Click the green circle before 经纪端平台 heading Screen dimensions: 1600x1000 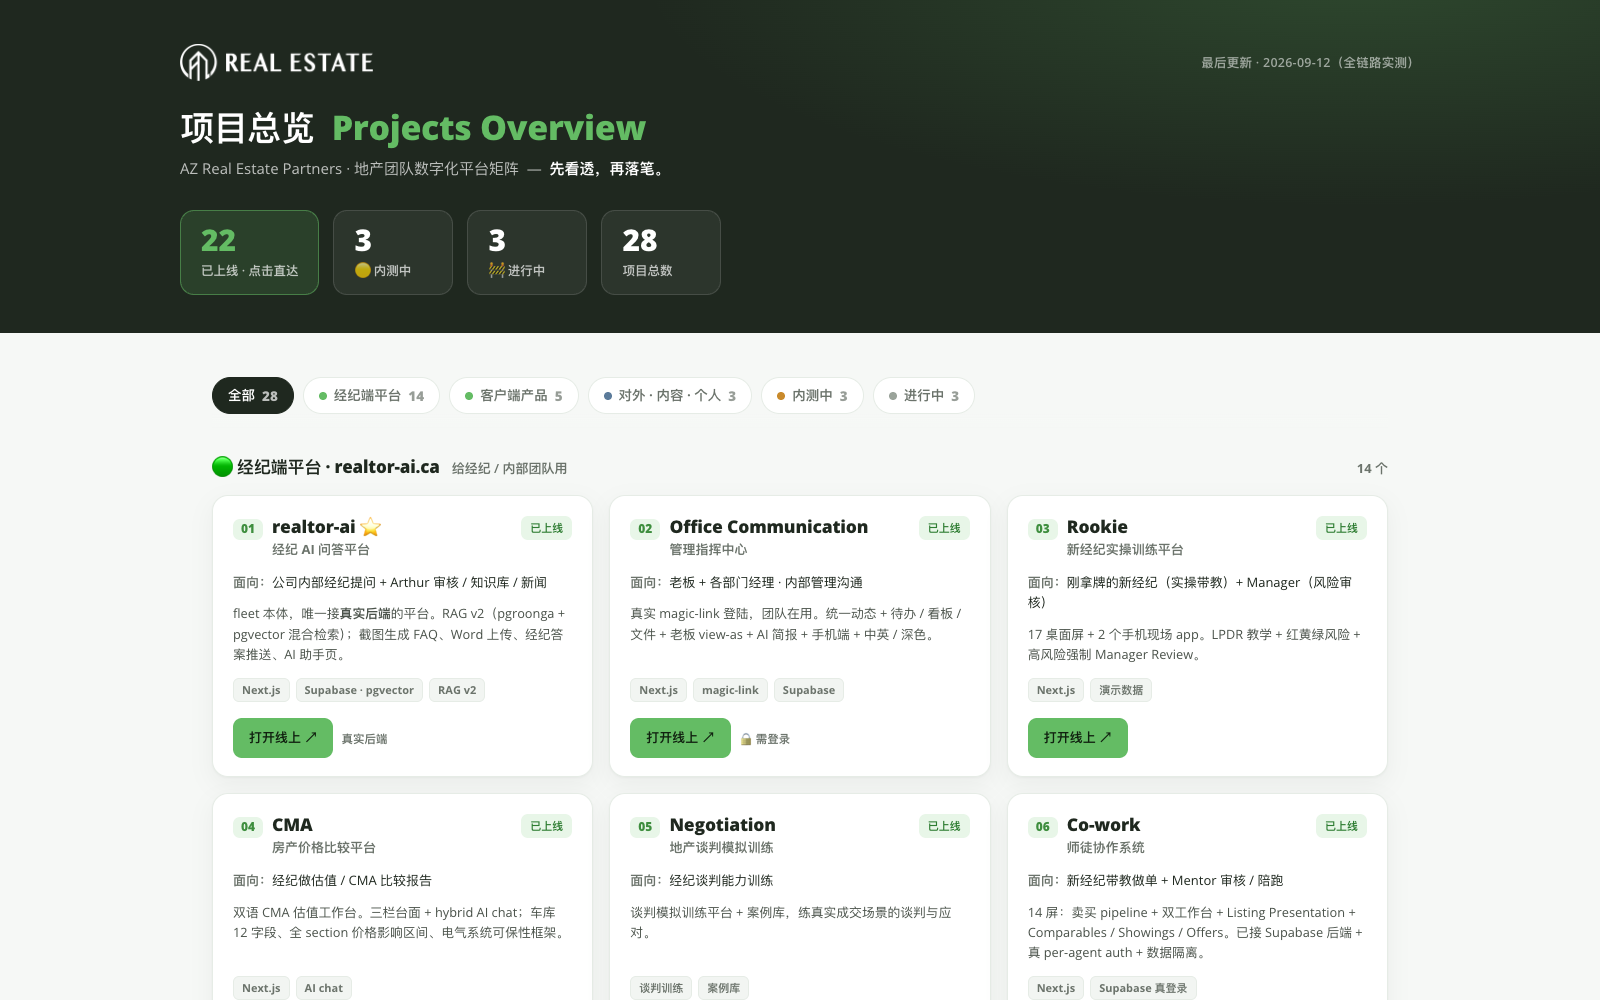click(x=222, y=467)
